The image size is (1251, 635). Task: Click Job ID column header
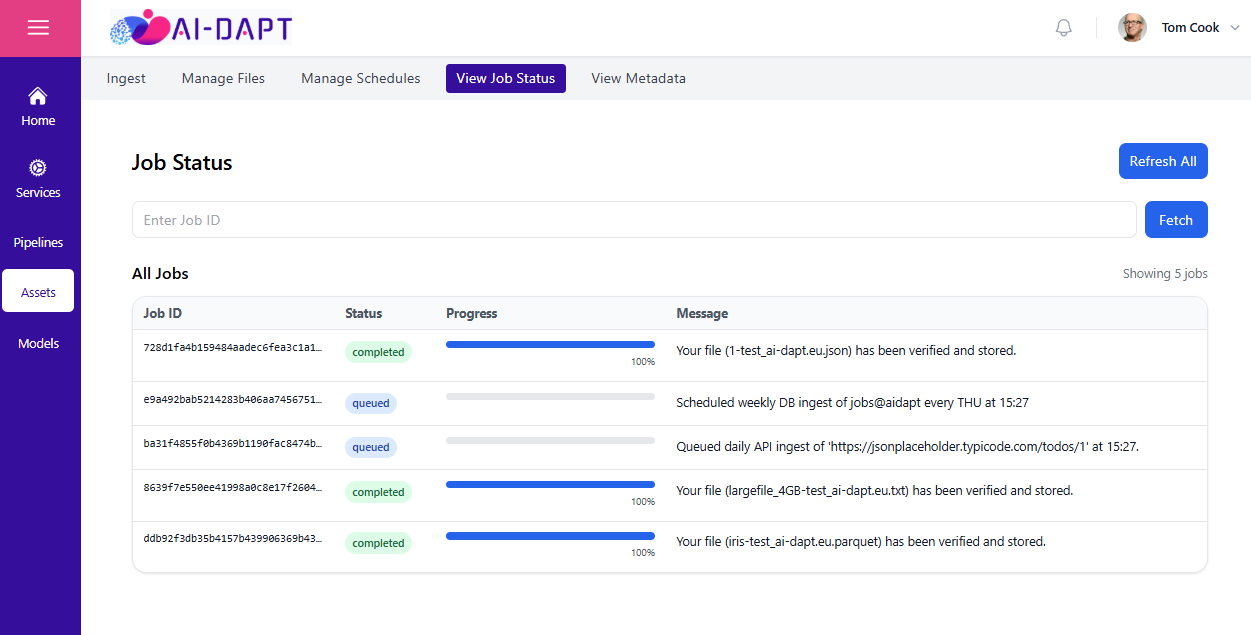[163, 313]
